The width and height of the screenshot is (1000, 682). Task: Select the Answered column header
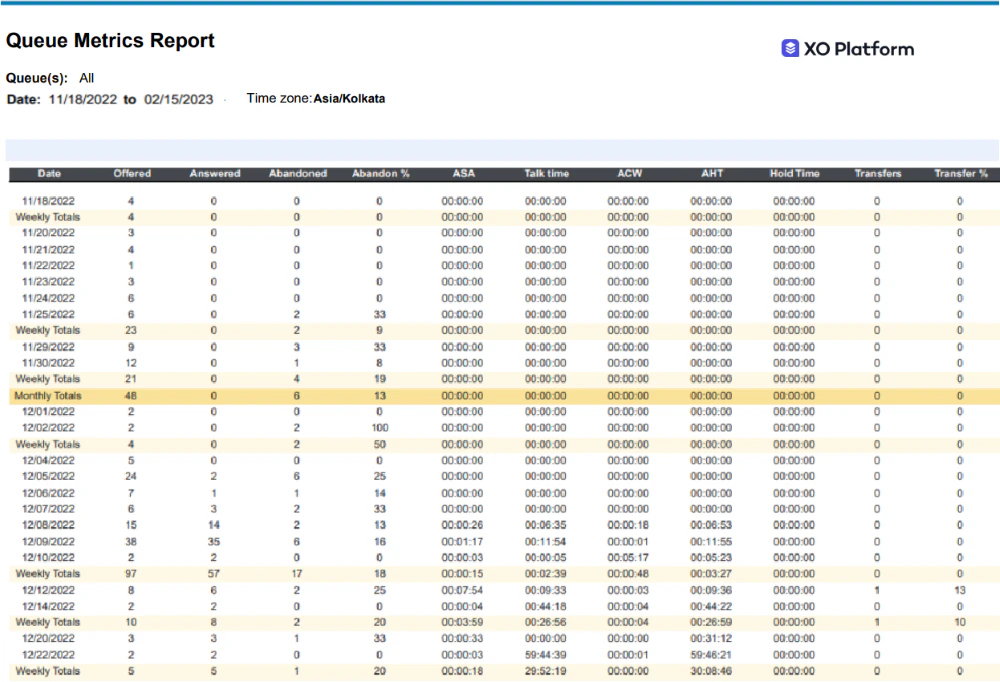(x=214, y=173)
